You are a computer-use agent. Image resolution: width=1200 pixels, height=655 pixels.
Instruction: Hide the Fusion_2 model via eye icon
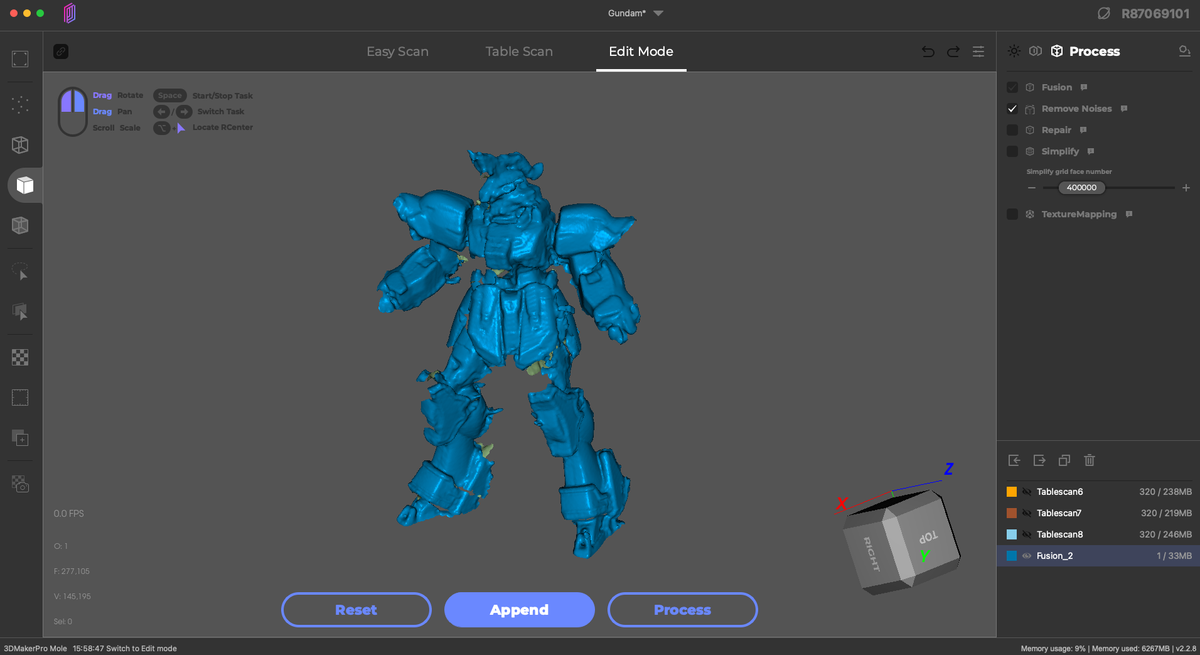pos(1026,555)
